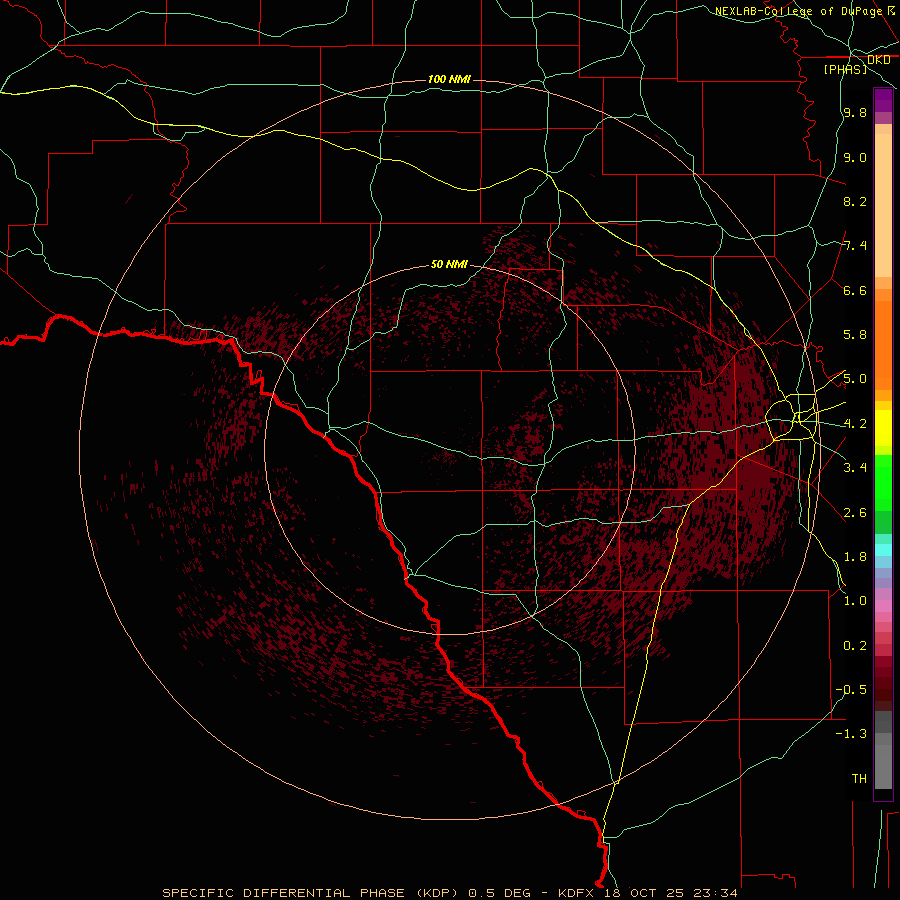The image size is (900, 900).
Task: Click the 2.6 scale value
Action: [x=855, y=513]
